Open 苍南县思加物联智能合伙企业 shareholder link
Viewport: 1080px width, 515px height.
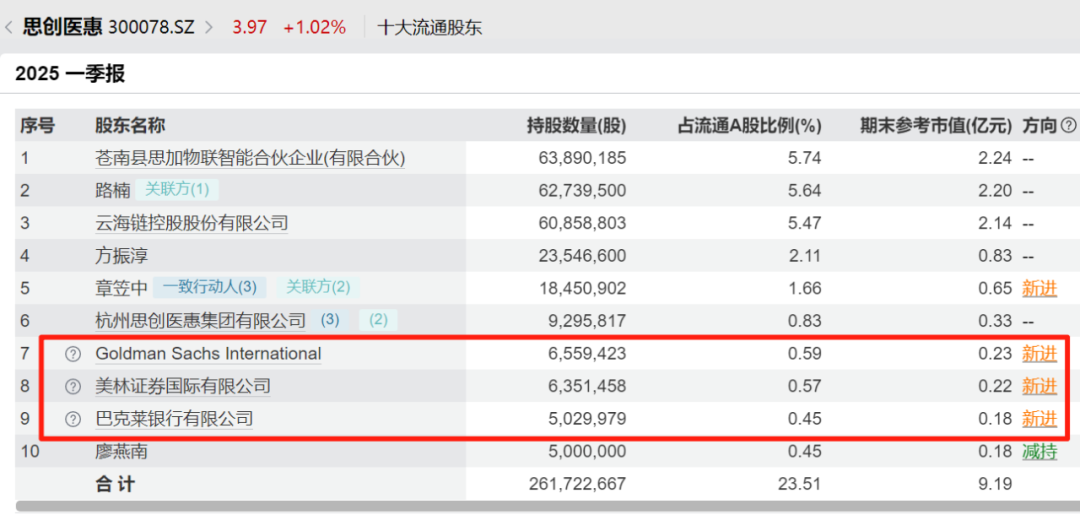(x=250, y=158)
